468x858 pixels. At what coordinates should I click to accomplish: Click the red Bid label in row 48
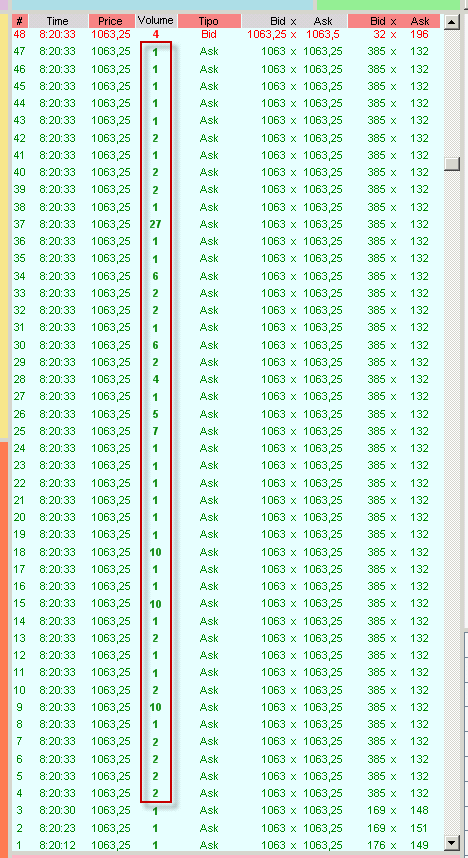[x=209, y=34]
